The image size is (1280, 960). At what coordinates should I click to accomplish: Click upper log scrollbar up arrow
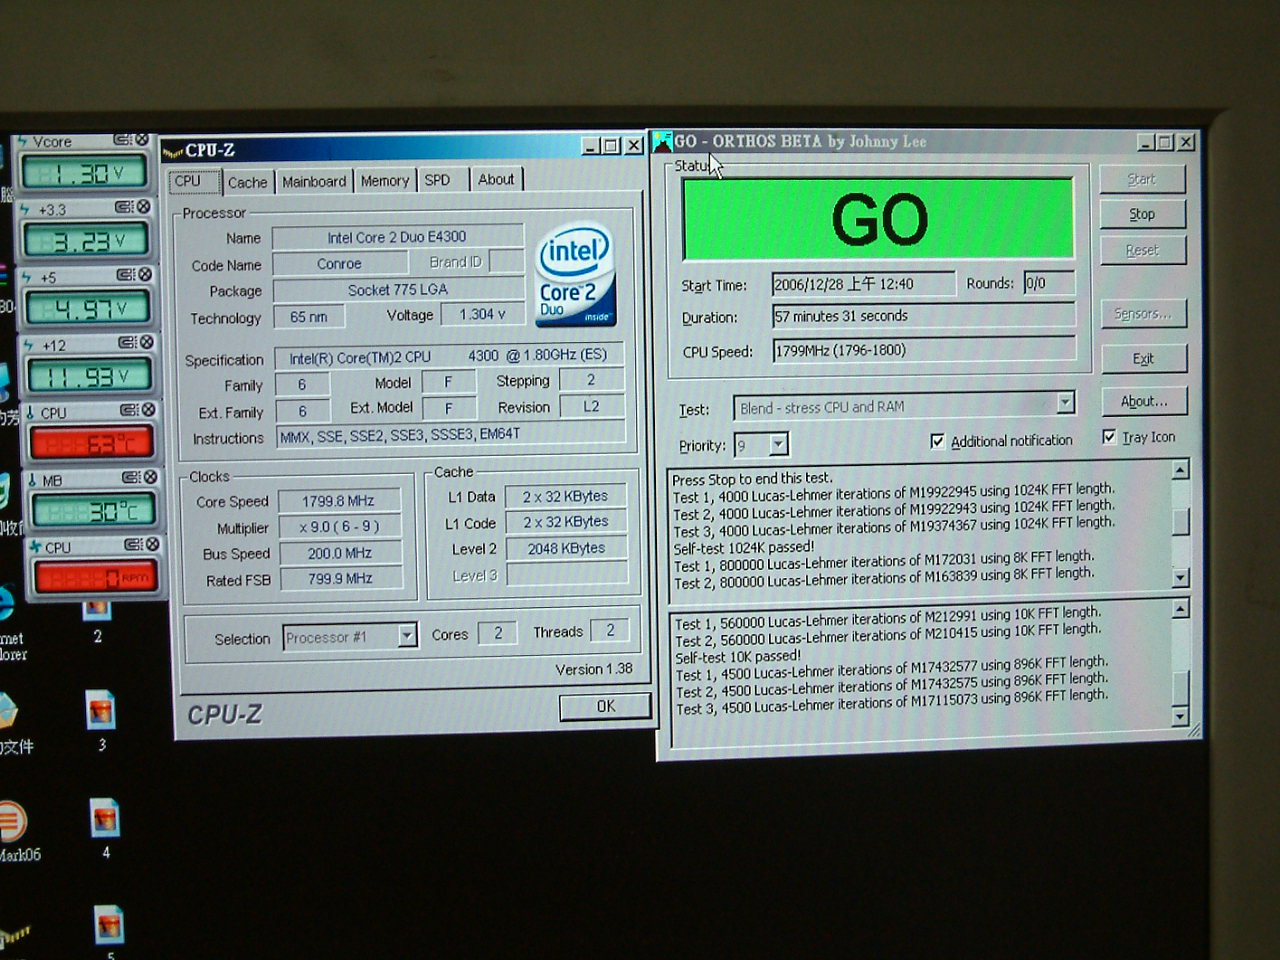click(1180, 470)
